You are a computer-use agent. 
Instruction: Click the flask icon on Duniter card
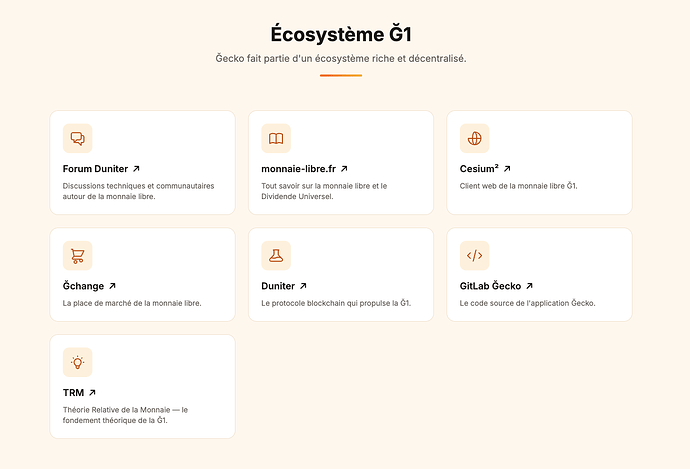pyautogui.click(x=276, y=256)
